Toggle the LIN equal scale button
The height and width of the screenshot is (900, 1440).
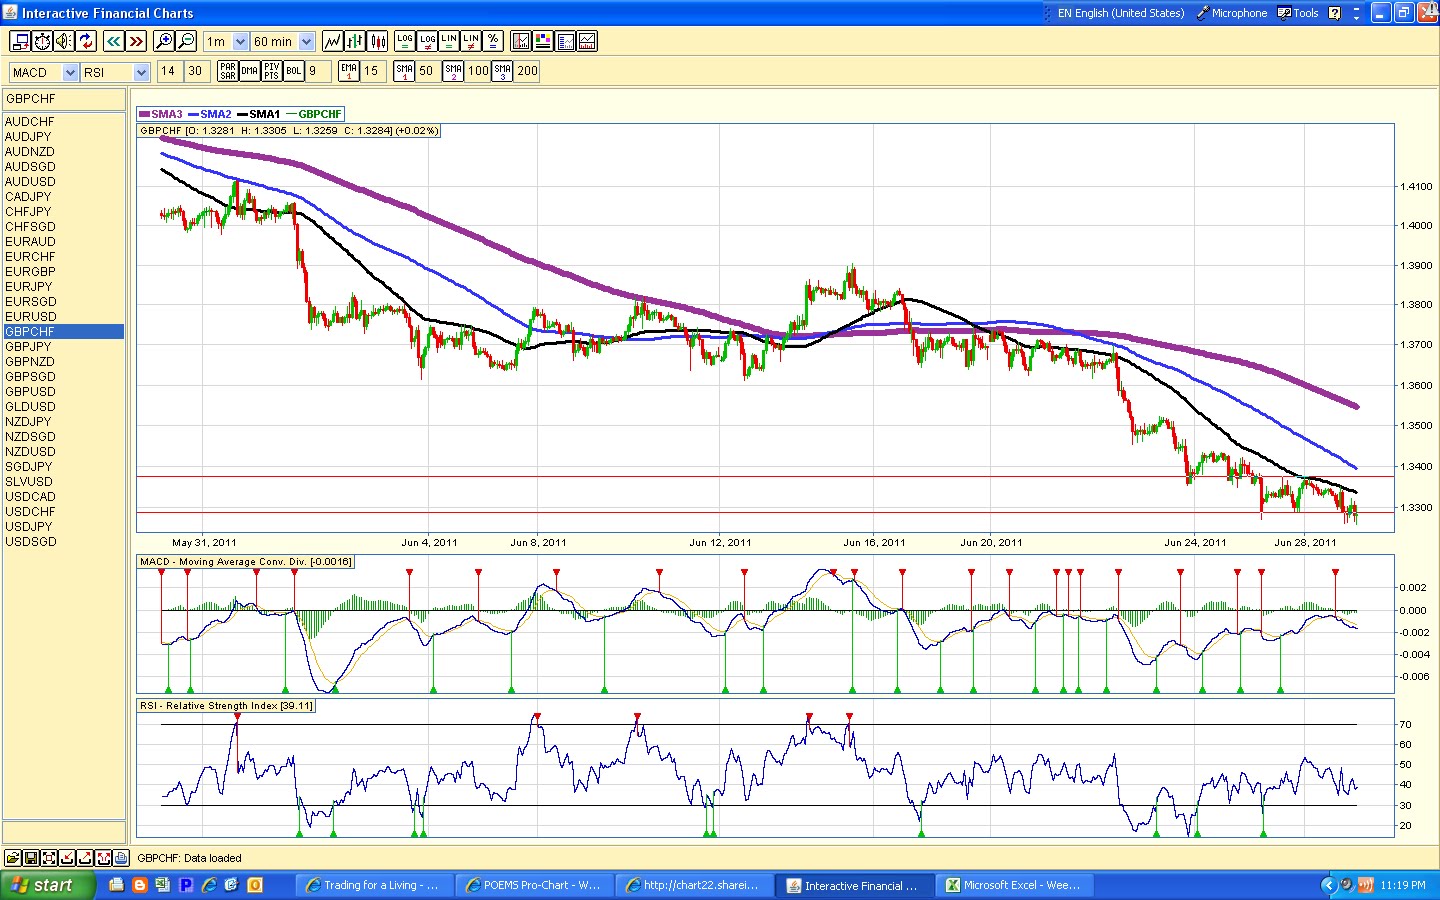[449, 41]
